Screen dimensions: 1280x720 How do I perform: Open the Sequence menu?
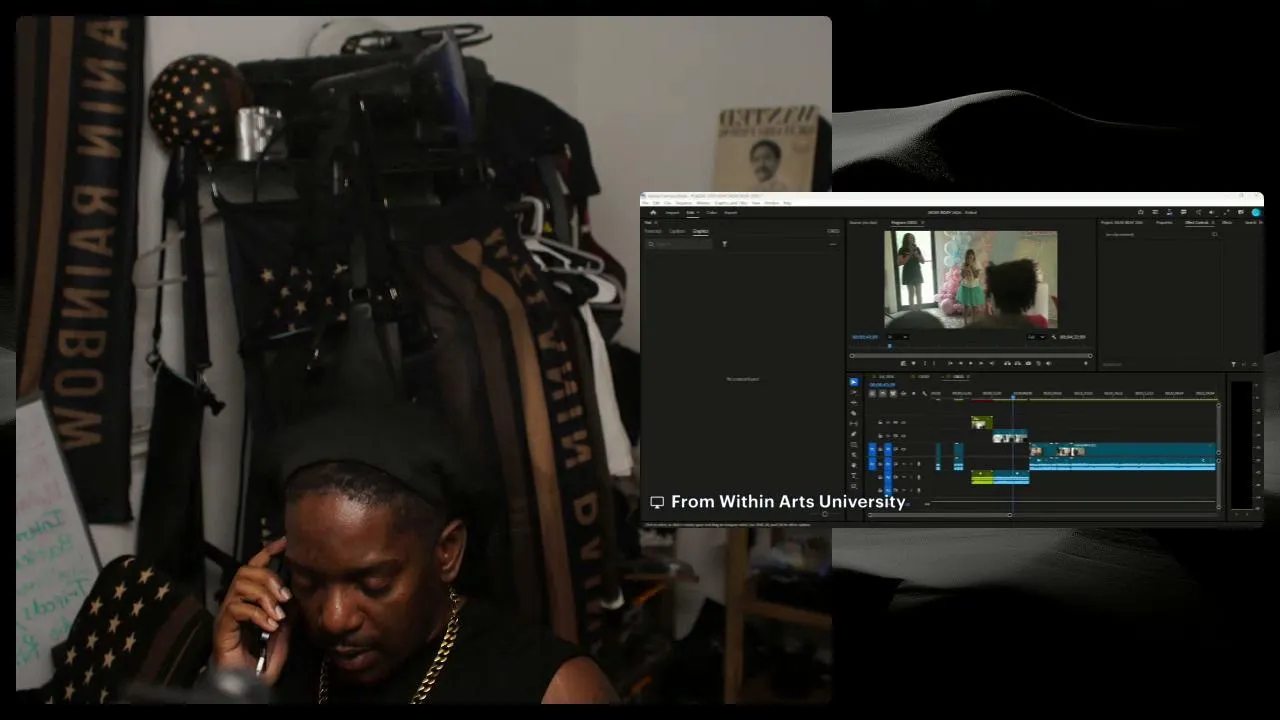click(x=684, y=203)
